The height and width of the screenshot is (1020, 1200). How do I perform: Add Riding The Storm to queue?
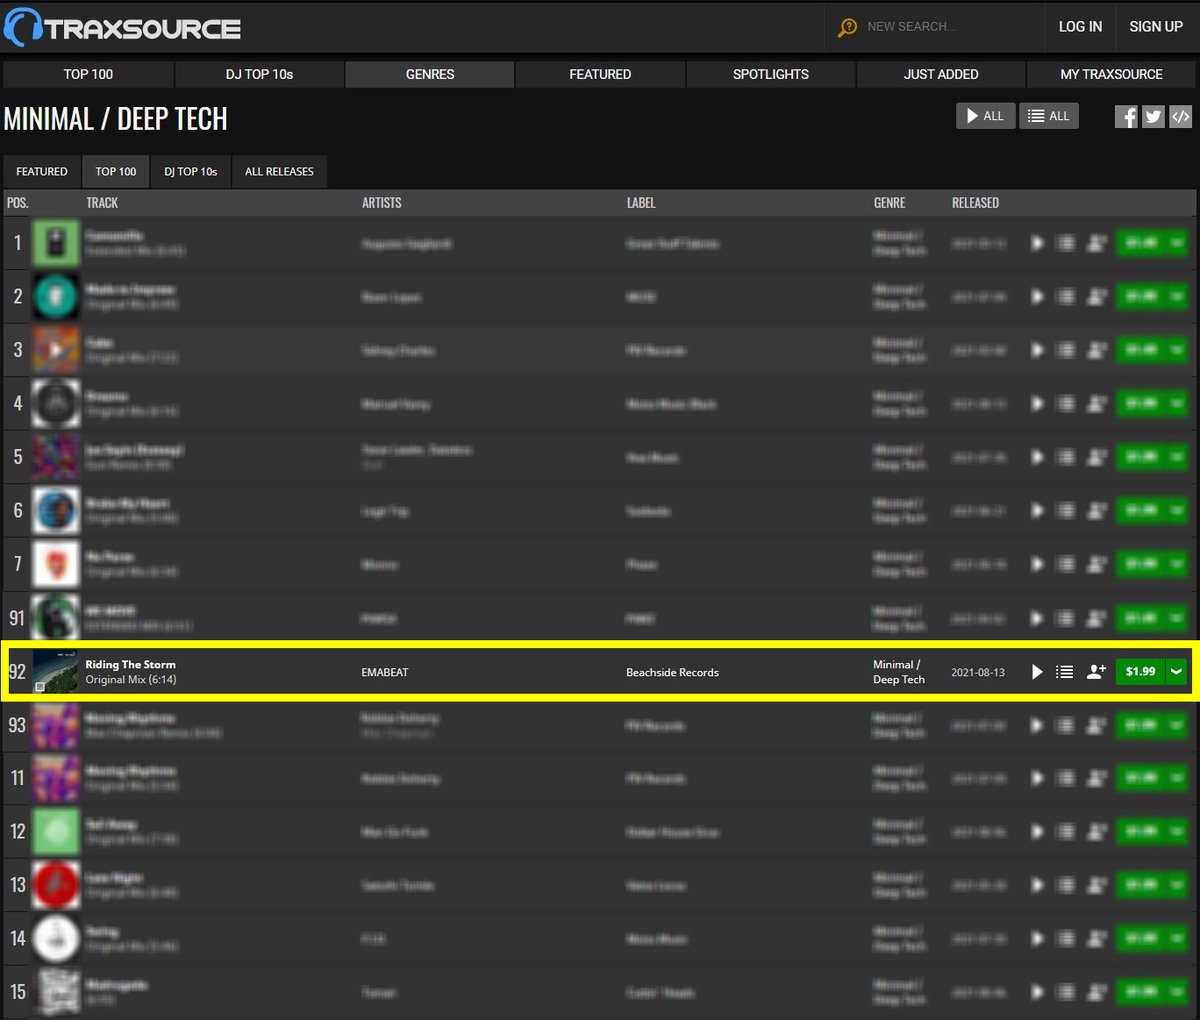[1065, 672]
